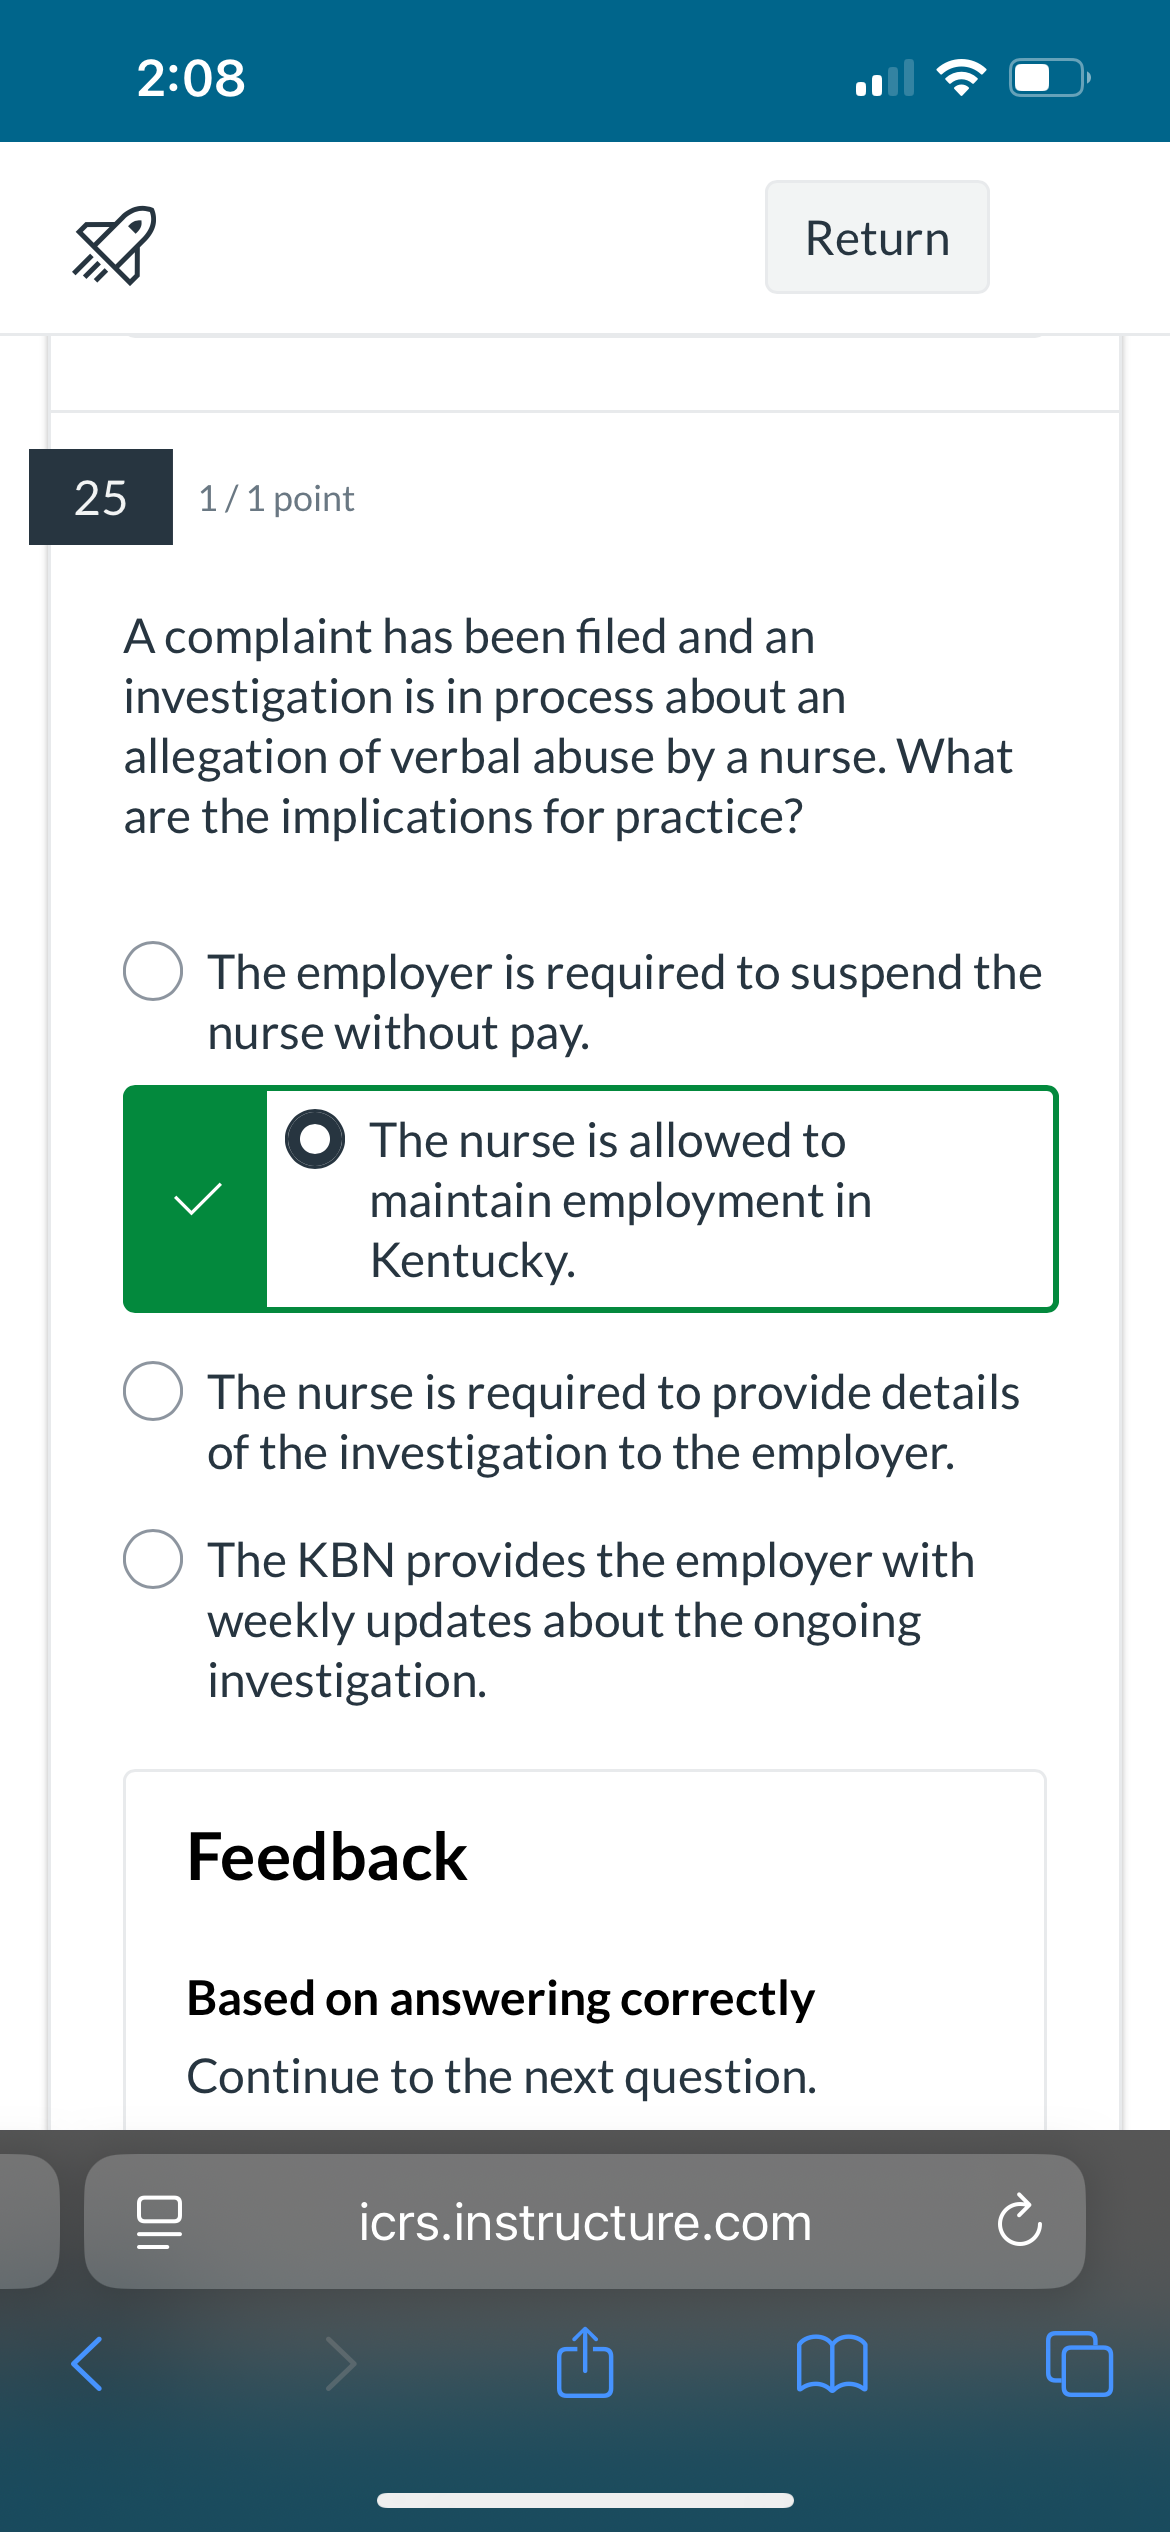Tap the Wi-Fi status icon
Screen dimensions: 1170x2532
tap(961, 77)
